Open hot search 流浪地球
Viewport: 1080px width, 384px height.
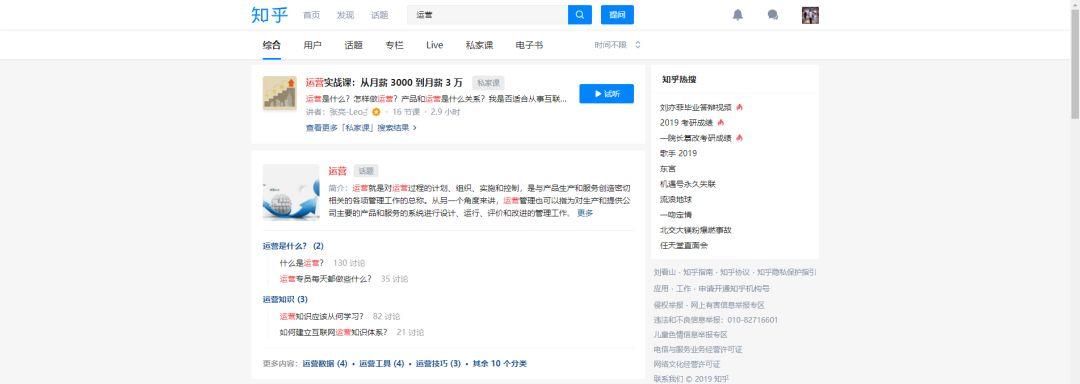[676, 200]
